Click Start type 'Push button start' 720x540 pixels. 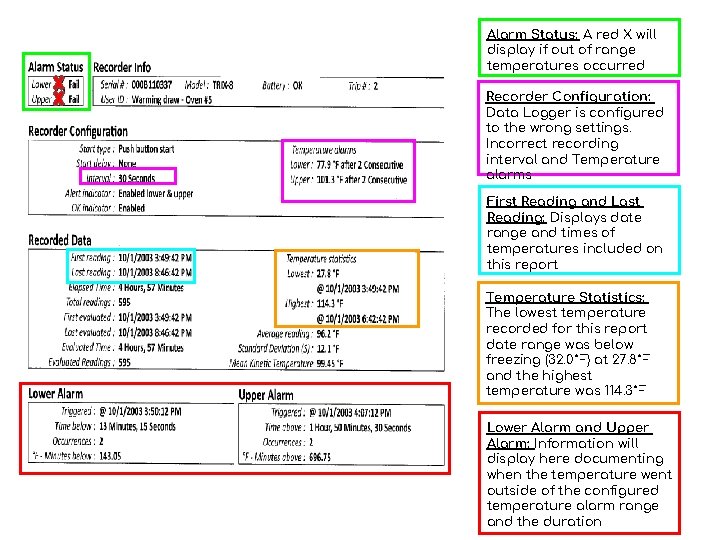[x=146, y=149]
